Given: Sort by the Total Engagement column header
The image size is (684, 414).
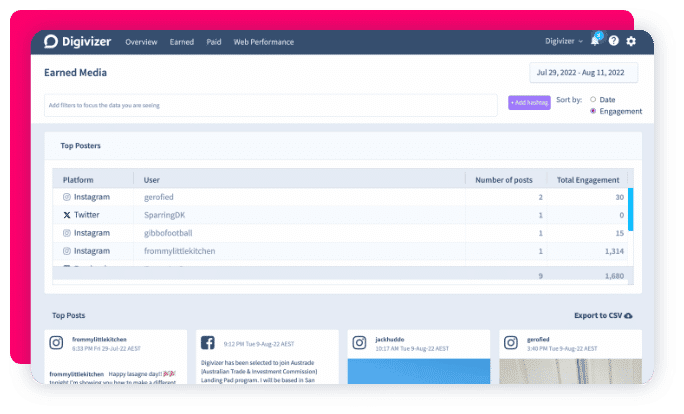Looking at the screenshot, I should (x=588, y=180).
